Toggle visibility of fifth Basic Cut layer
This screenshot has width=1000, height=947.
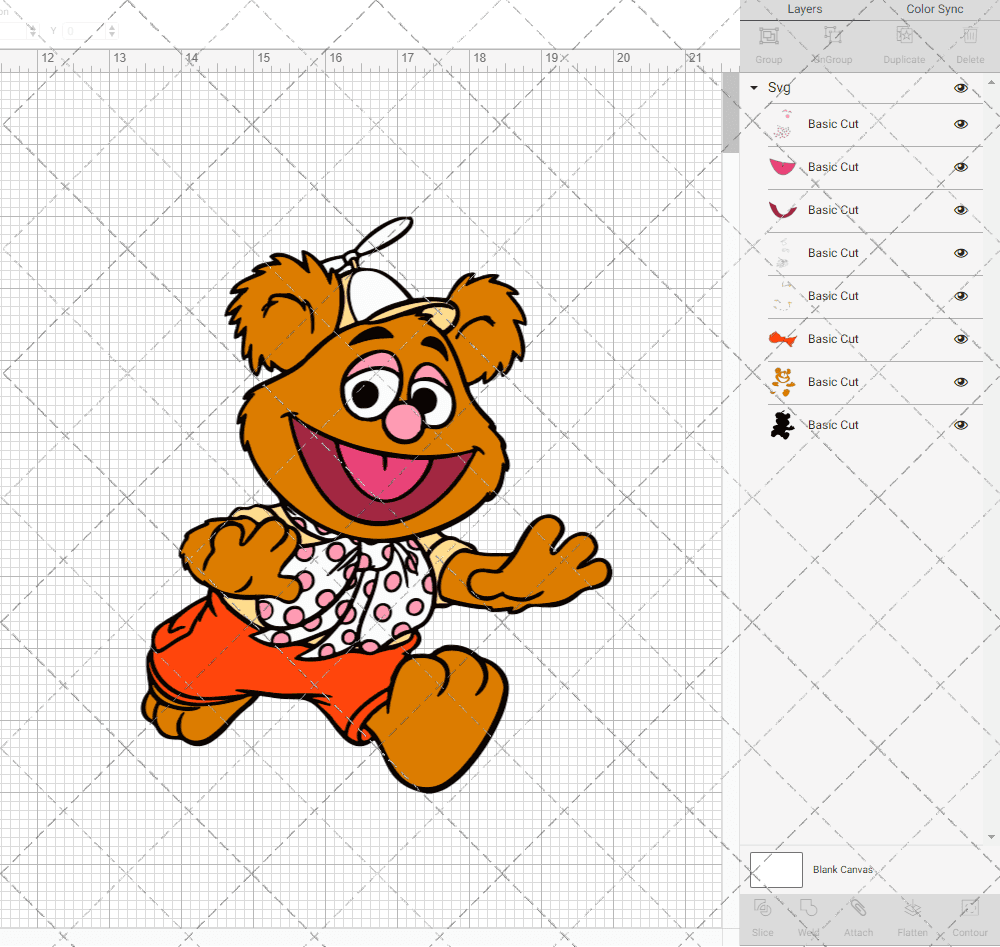pyautogui.click(x=960, y=296)
